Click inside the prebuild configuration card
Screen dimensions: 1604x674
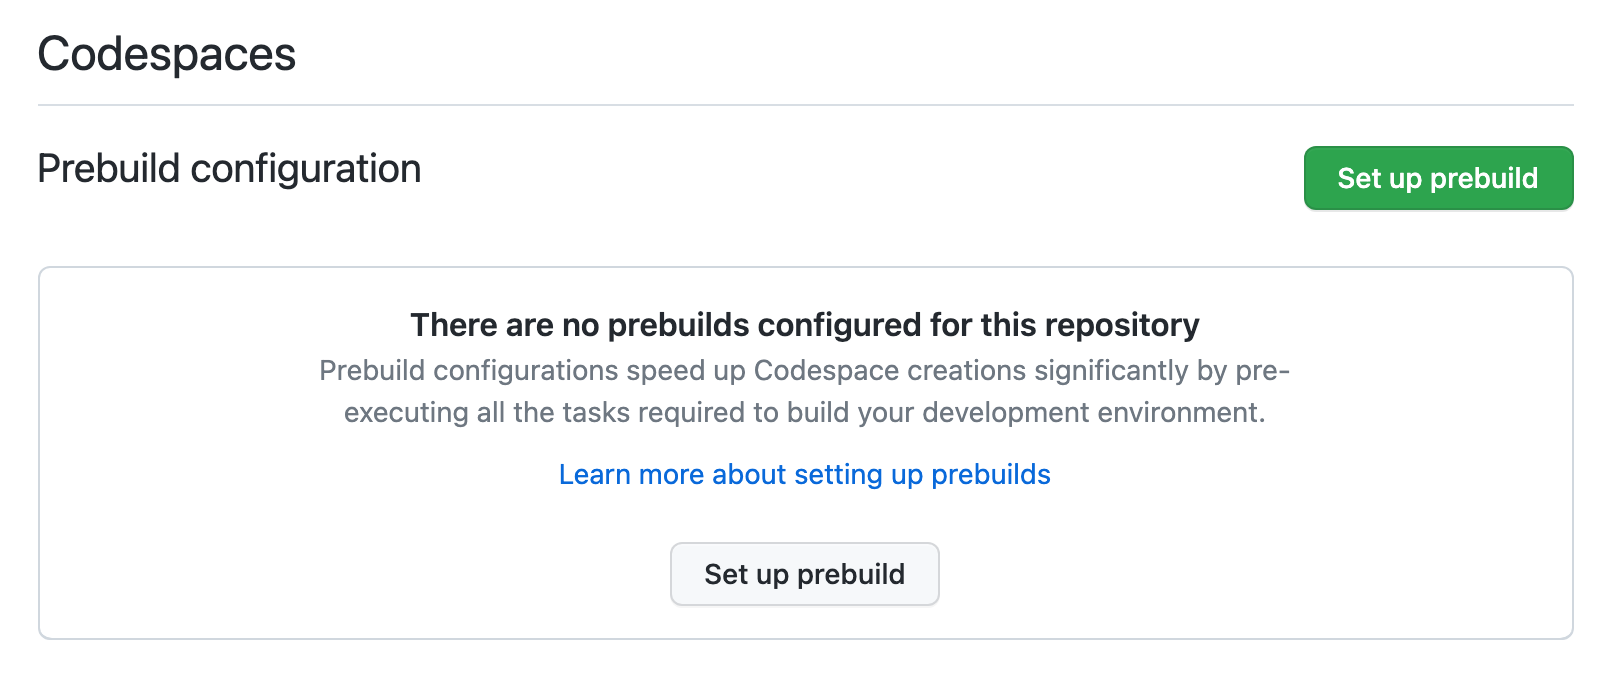point(804,450)
